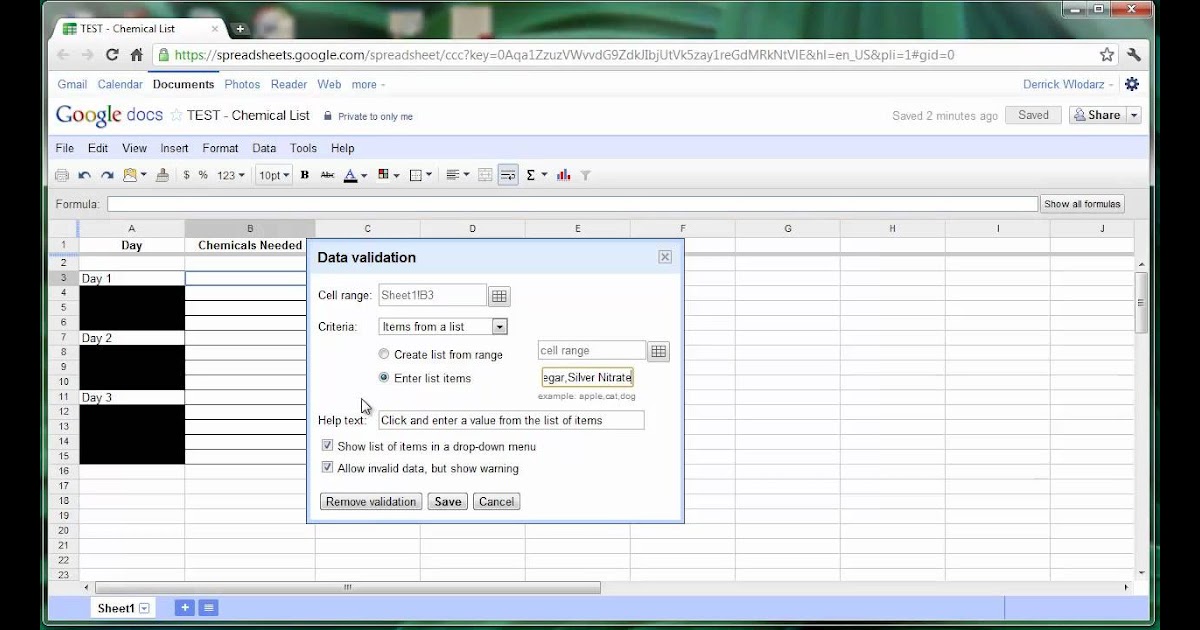Image resolution: width=1200 pixels, height=630 pixels.
Task: Pick Cell range using the grid icon
Action: [x=499, y=296]
